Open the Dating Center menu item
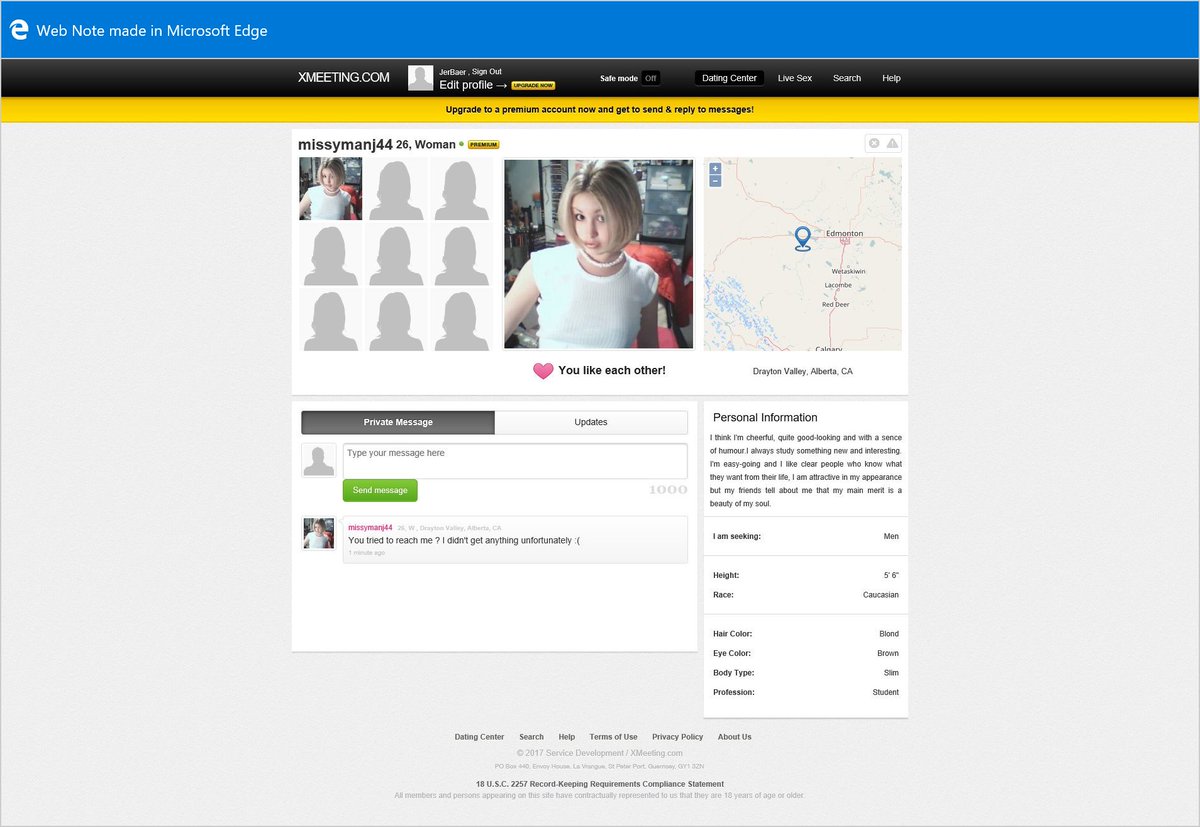This screenshot has height=827, width=1200. click(x=729, y=78)
